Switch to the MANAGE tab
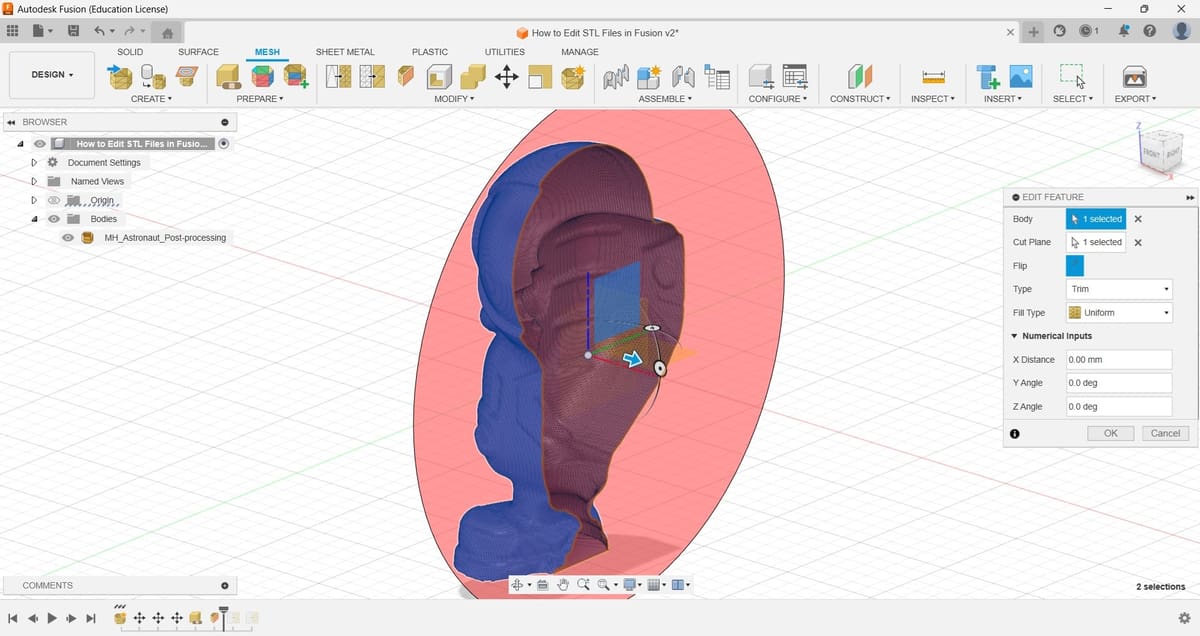The image size is (1200, 636). pyautogui.click(x=580, y=52)
